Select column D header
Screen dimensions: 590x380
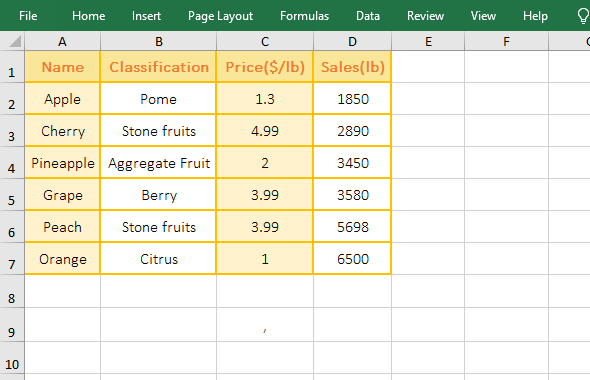coord(352,41)
